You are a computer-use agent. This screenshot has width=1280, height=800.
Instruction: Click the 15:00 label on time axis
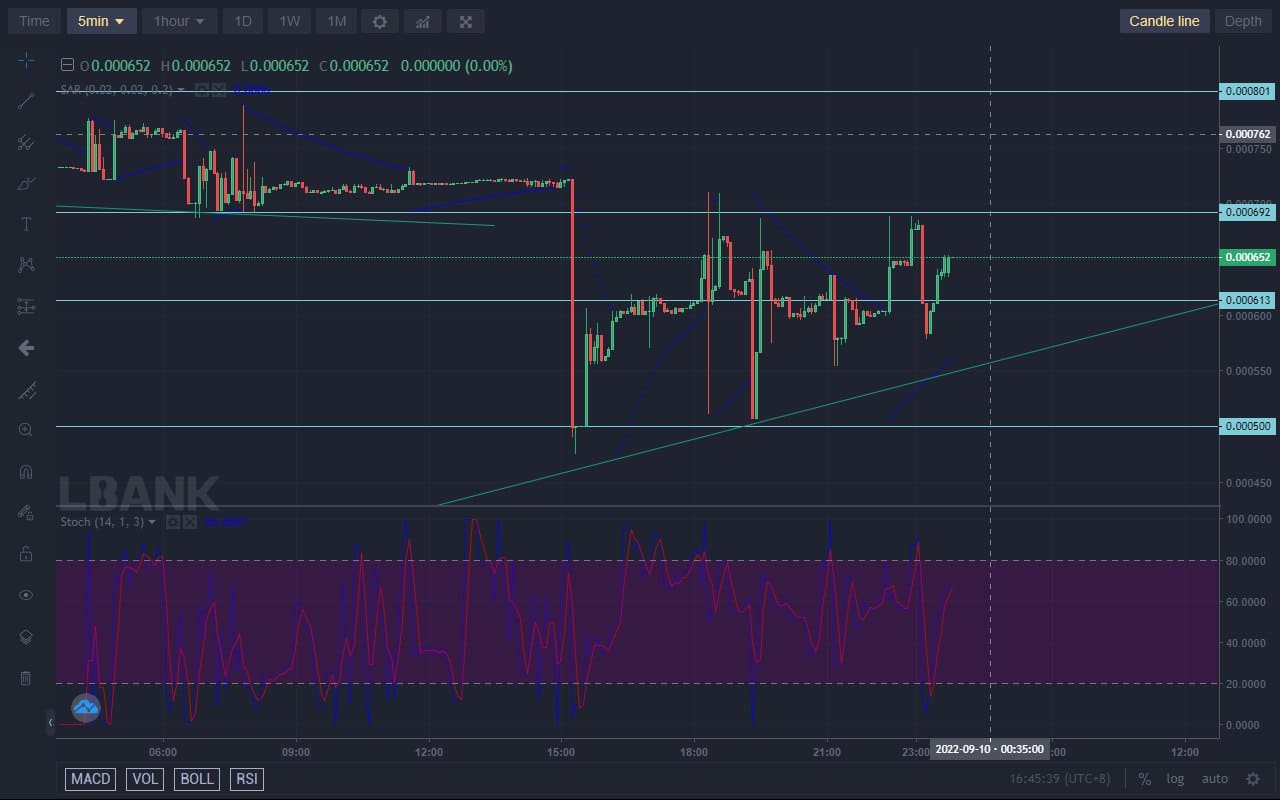pyautogui.click(x=561, y=751)
